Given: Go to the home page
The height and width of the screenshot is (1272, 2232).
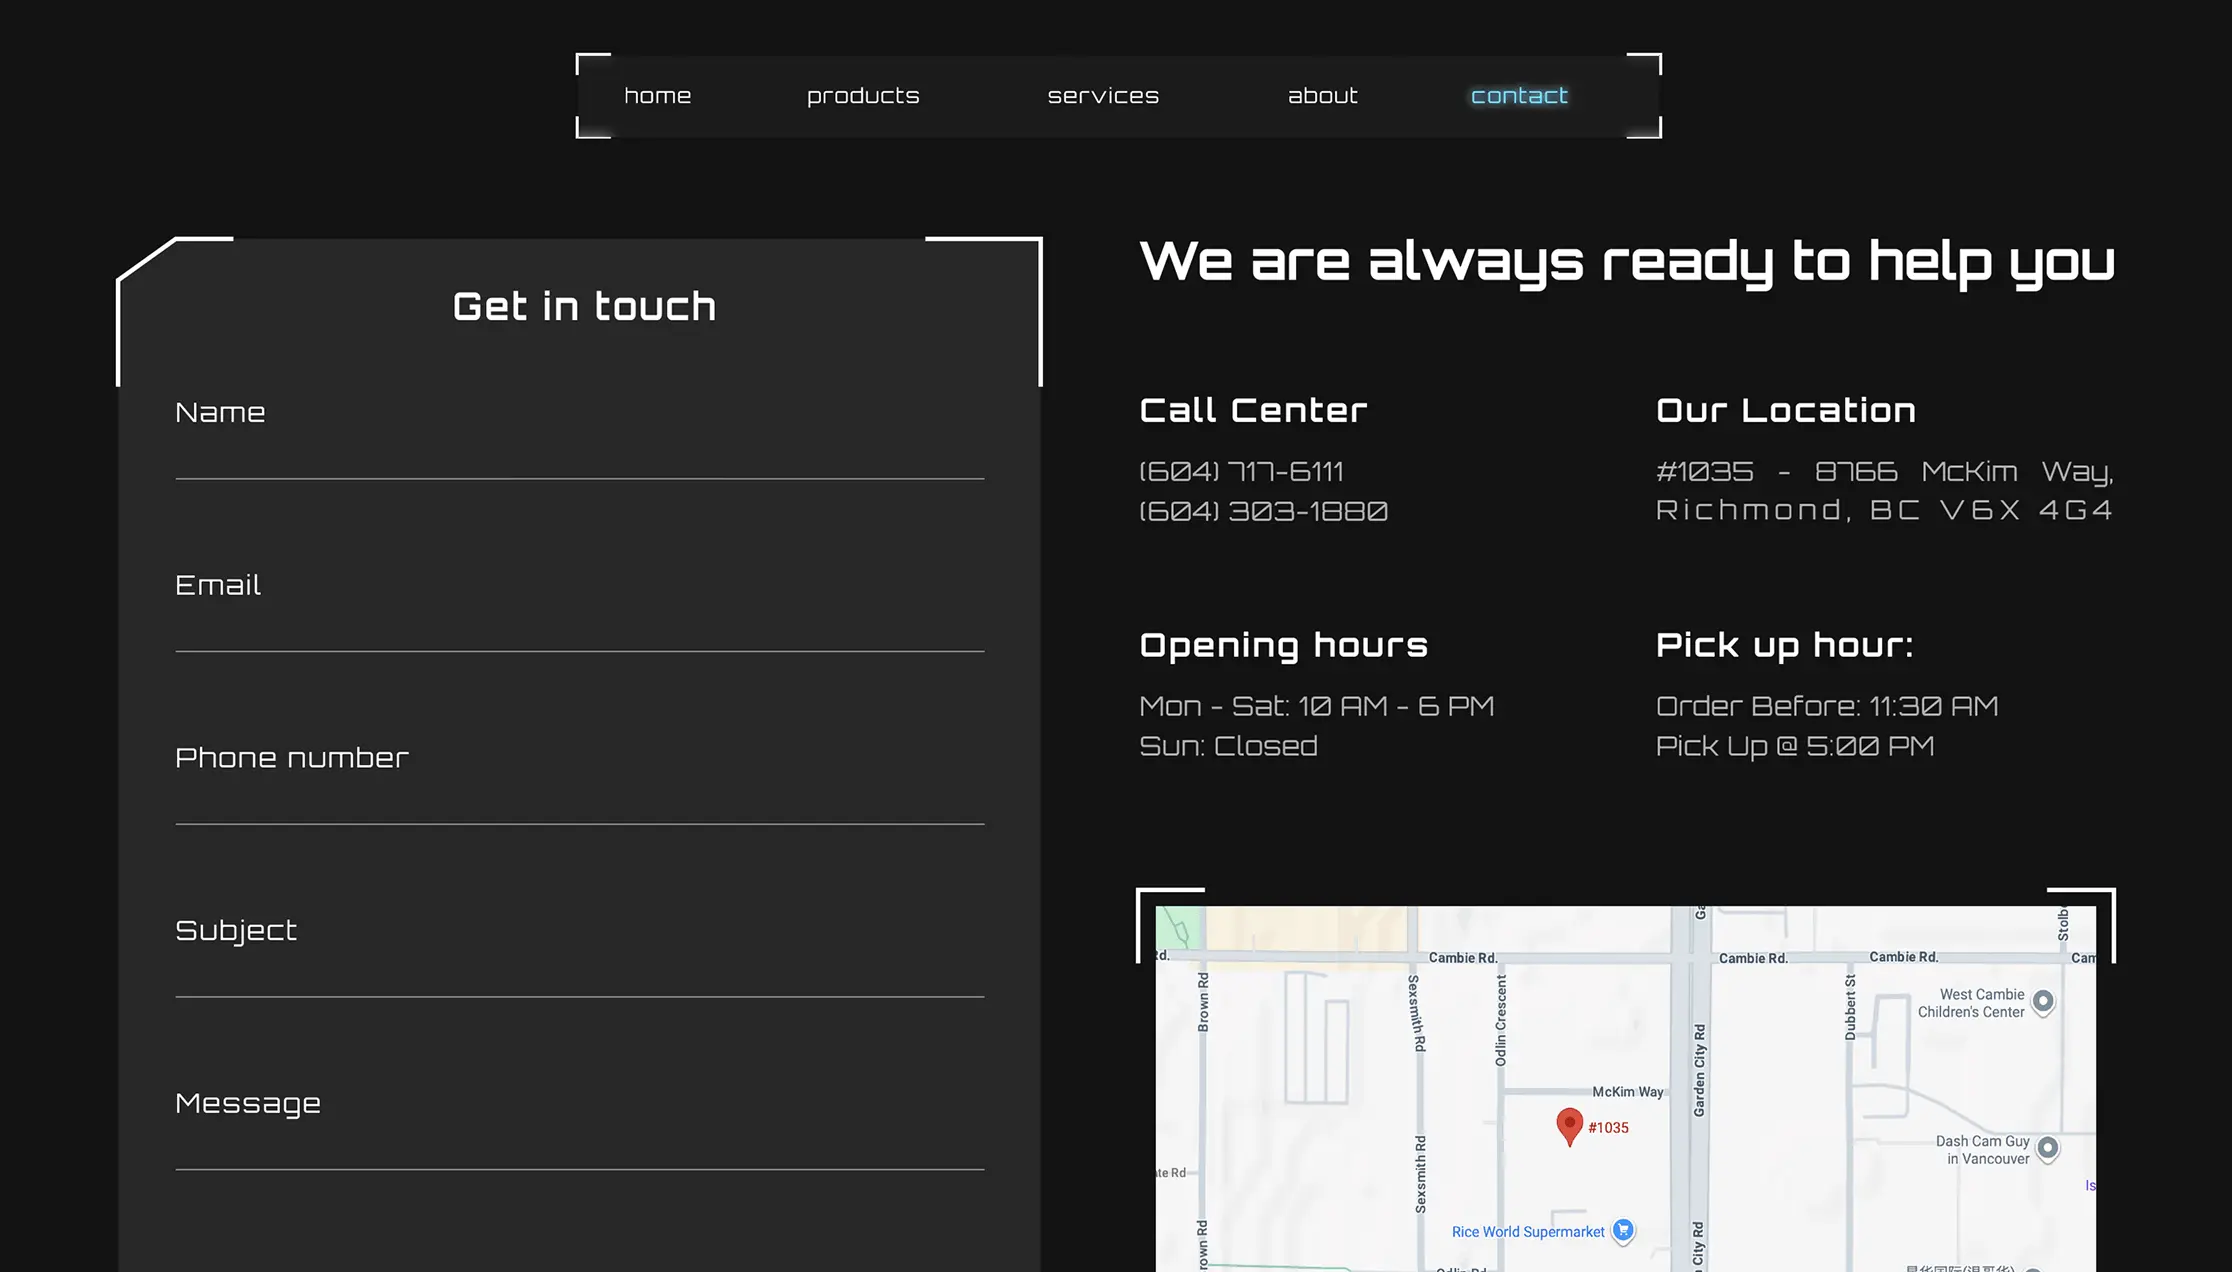Looking at the screenshot, I should [x=657, y=96].
